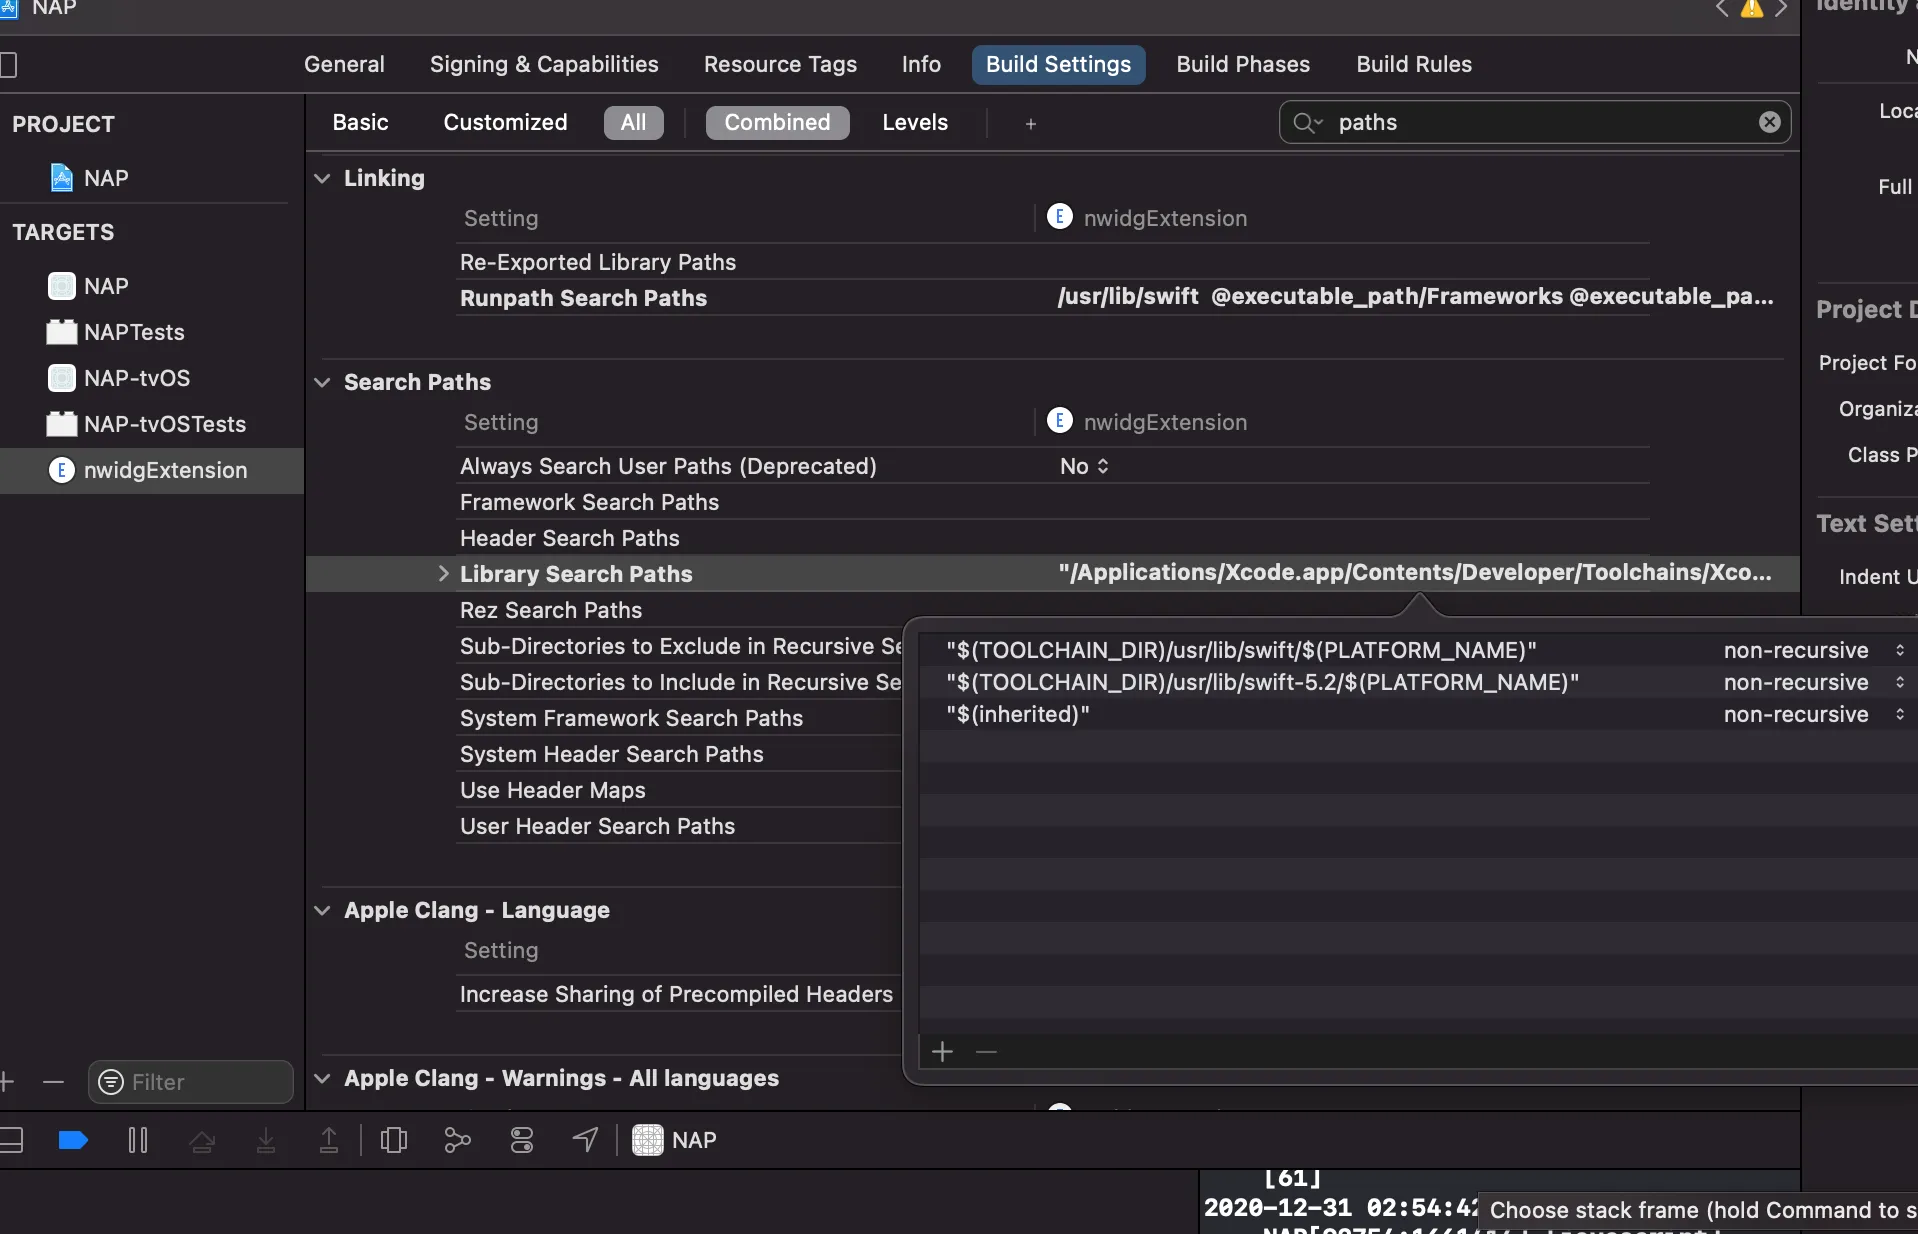This screenshot has width=1918, height=1234.
Task: Collapse the Apple Clang - Language section
Action: point(322,910)
